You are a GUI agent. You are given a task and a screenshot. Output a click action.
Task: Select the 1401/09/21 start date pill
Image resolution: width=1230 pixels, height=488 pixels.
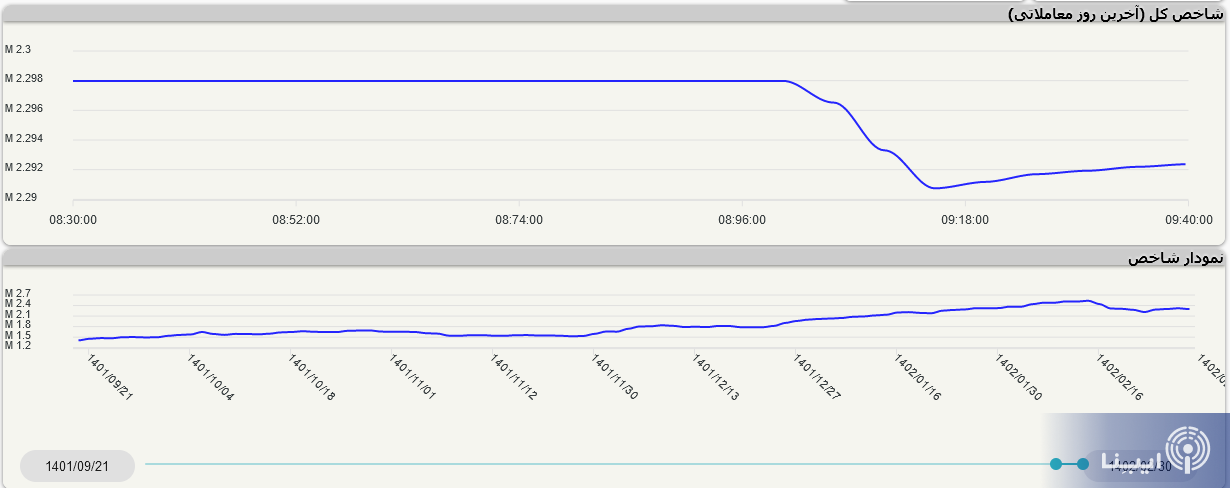(x=77, y=465)
